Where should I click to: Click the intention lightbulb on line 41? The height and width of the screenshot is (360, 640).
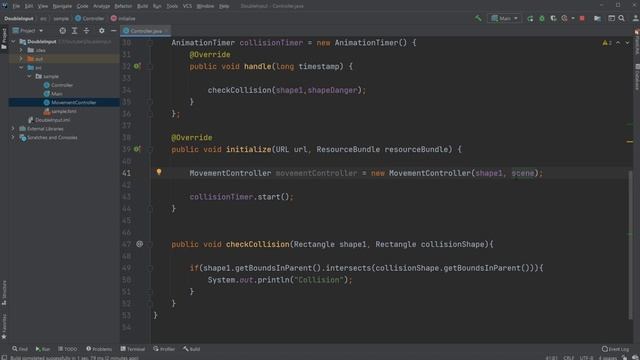[159, 172]
